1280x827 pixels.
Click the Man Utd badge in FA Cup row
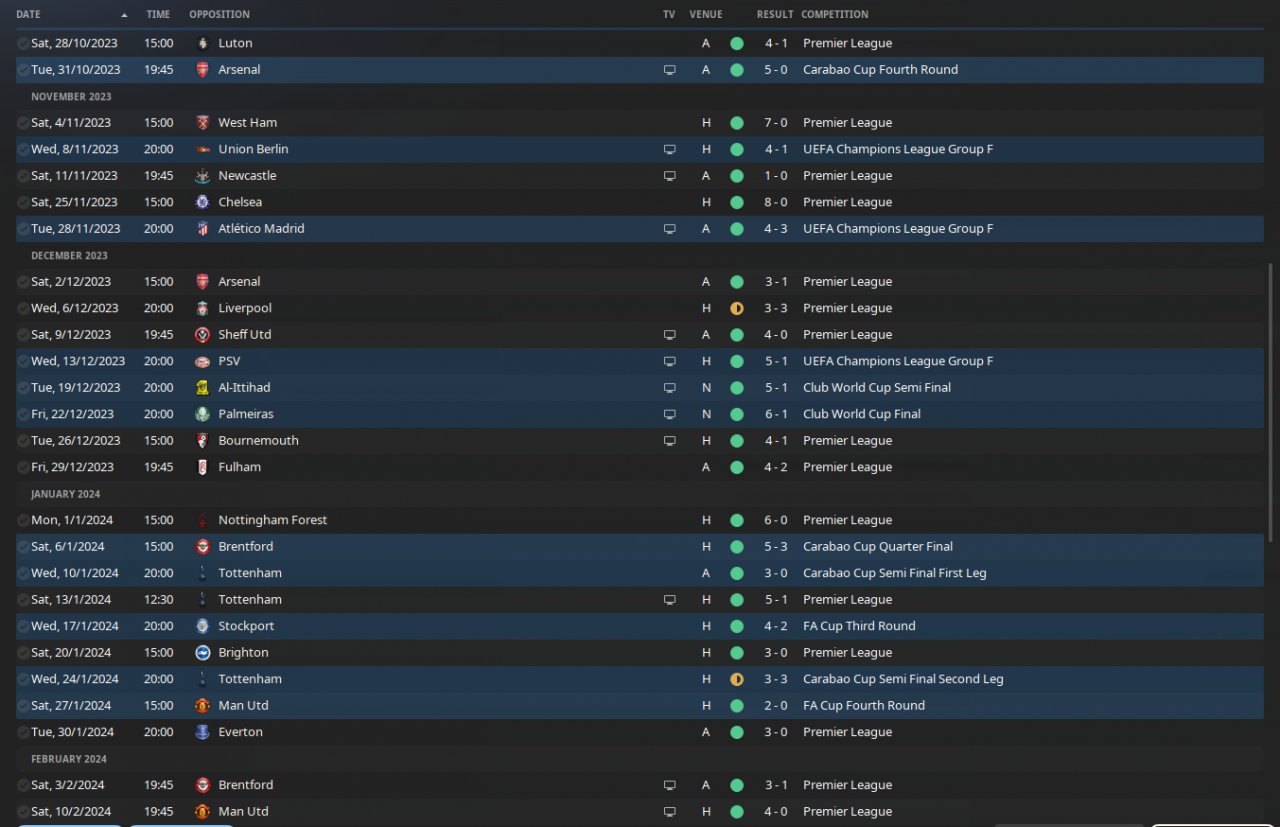(203, 705)
